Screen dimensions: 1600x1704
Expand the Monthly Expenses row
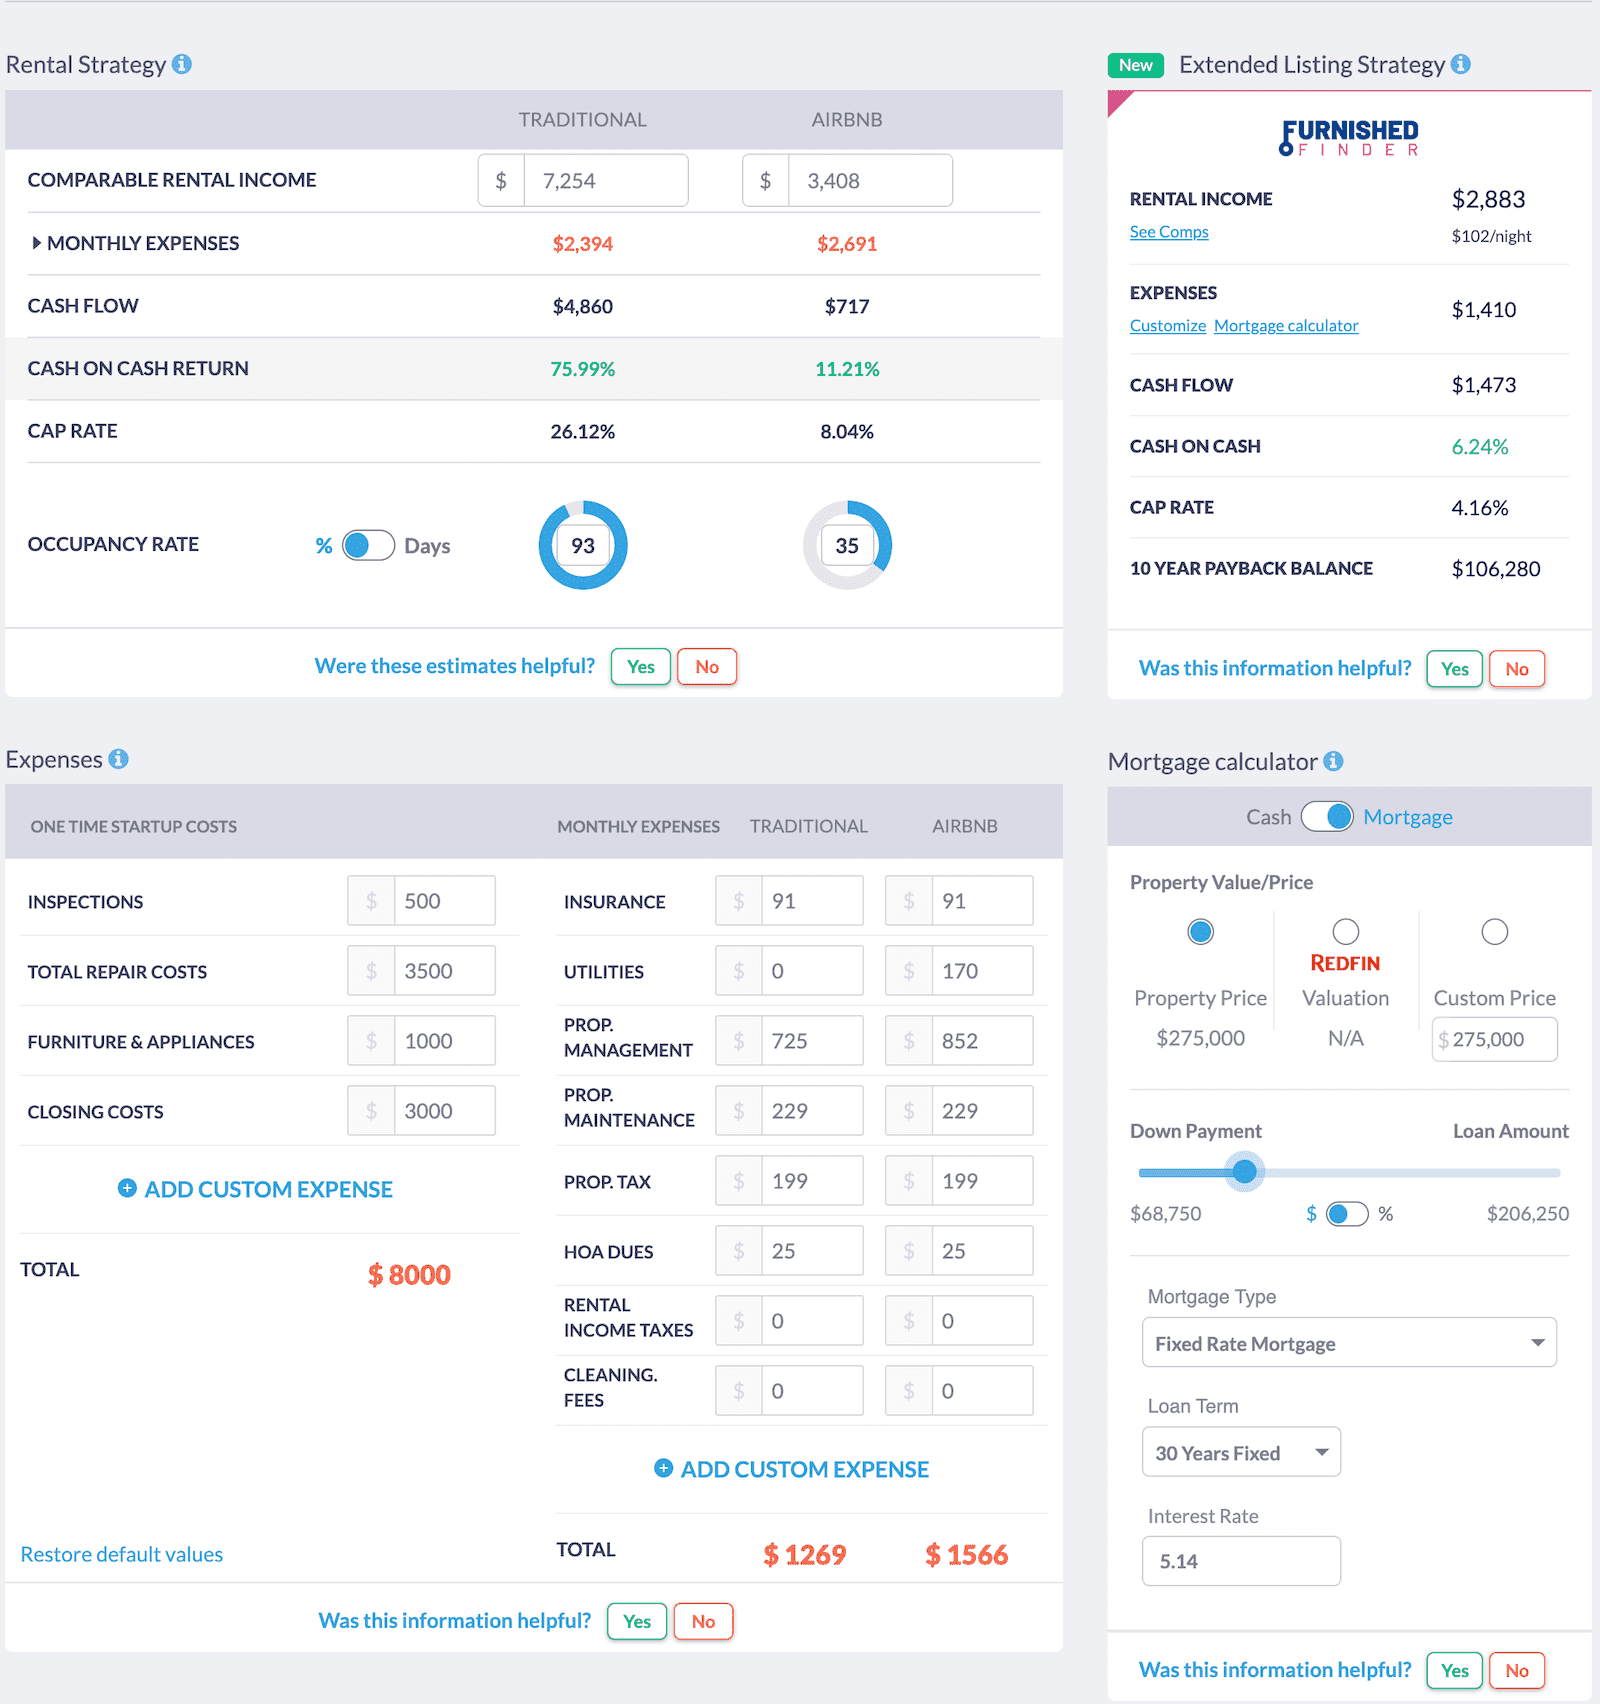[37, 243]
